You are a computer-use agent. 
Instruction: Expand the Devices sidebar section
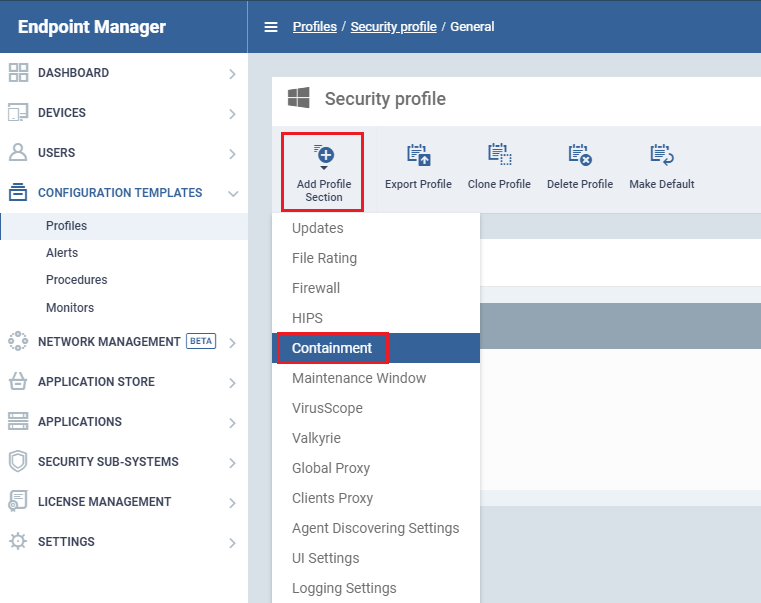click(232, 114)
